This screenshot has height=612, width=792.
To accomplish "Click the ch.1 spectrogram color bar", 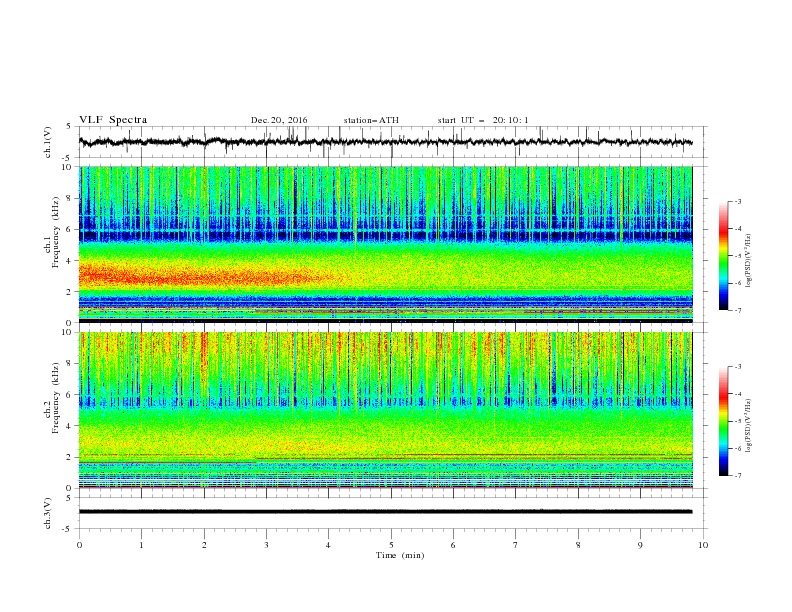I will pos(723,256).
